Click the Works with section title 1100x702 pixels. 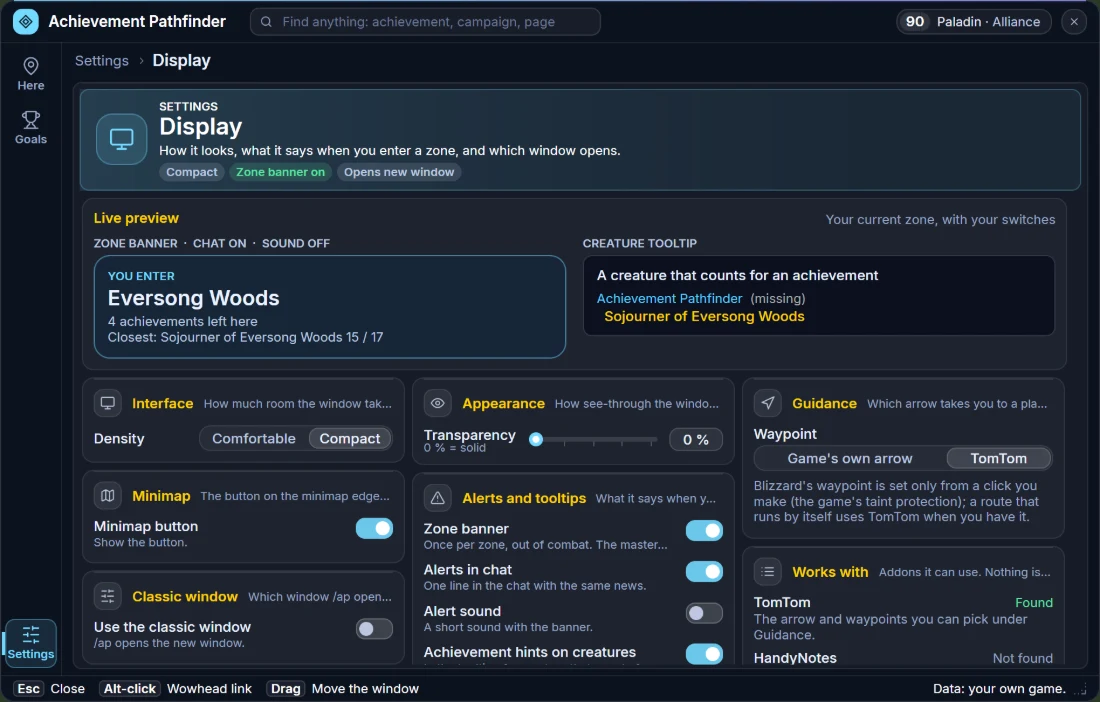pos(830,572)
